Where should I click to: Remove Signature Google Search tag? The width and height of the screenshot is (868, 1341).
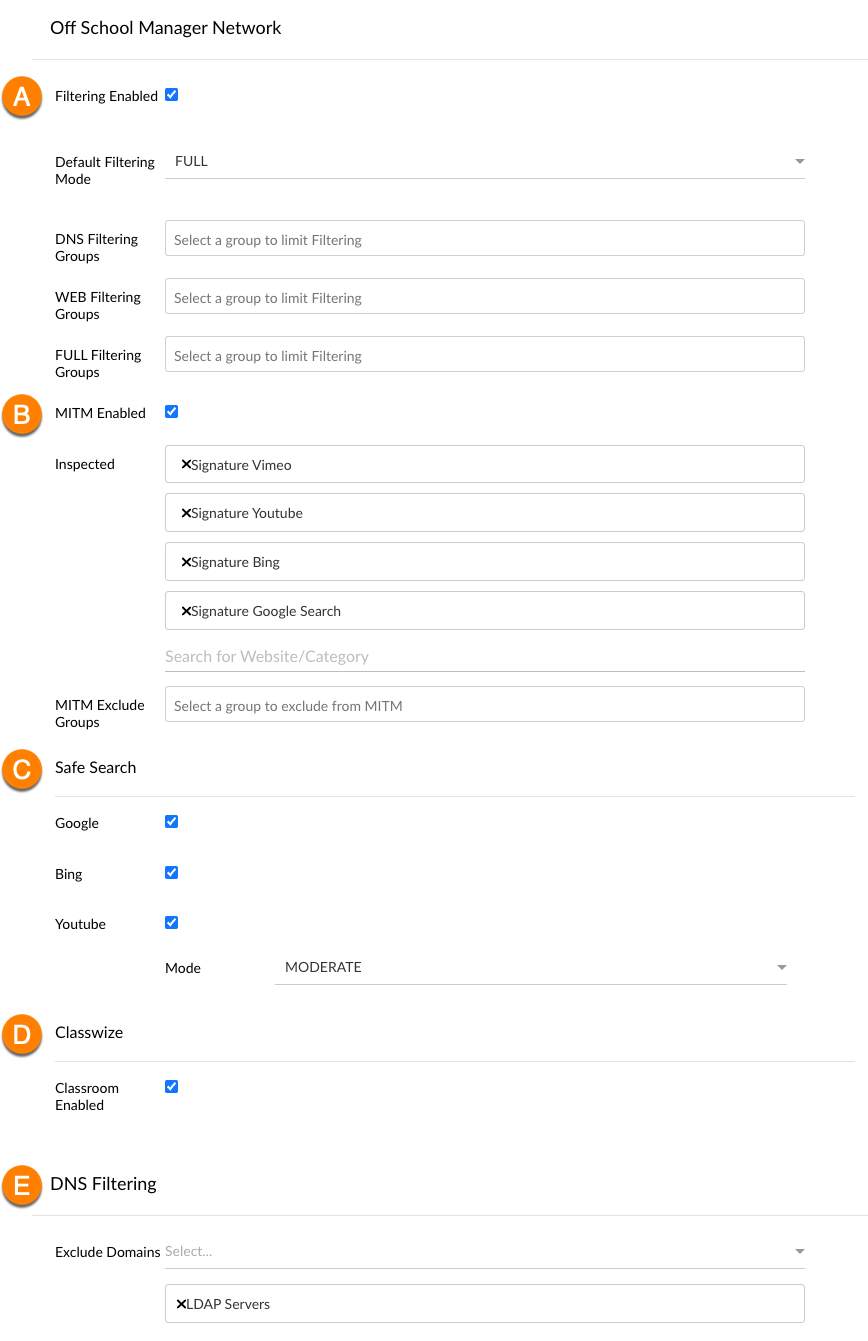(x=186, y=611)
